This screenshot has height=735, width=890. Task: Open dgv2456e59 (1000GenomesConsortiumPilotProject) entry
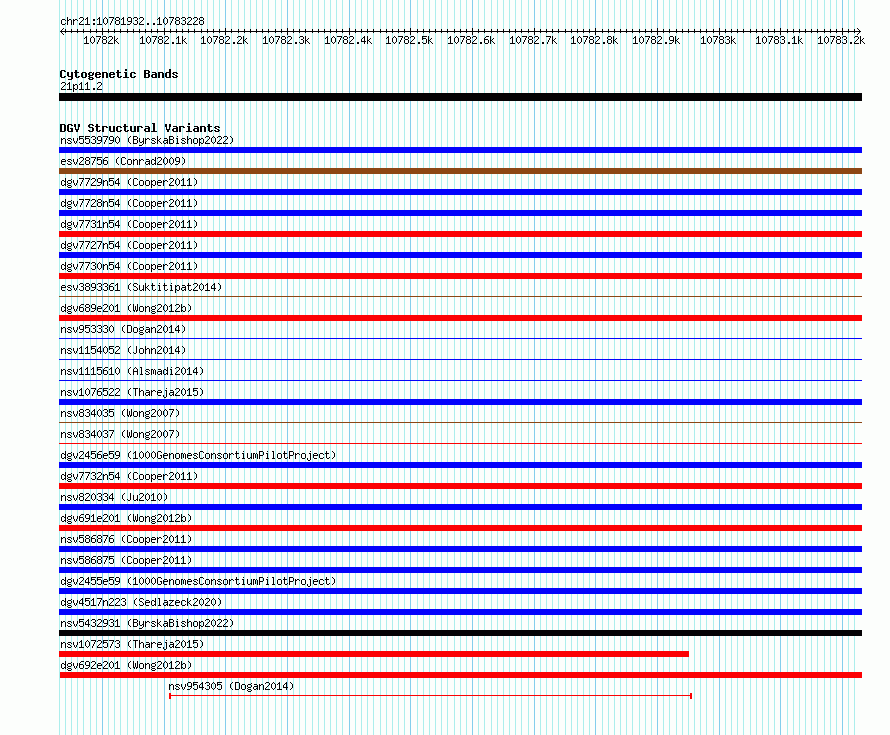198,455
